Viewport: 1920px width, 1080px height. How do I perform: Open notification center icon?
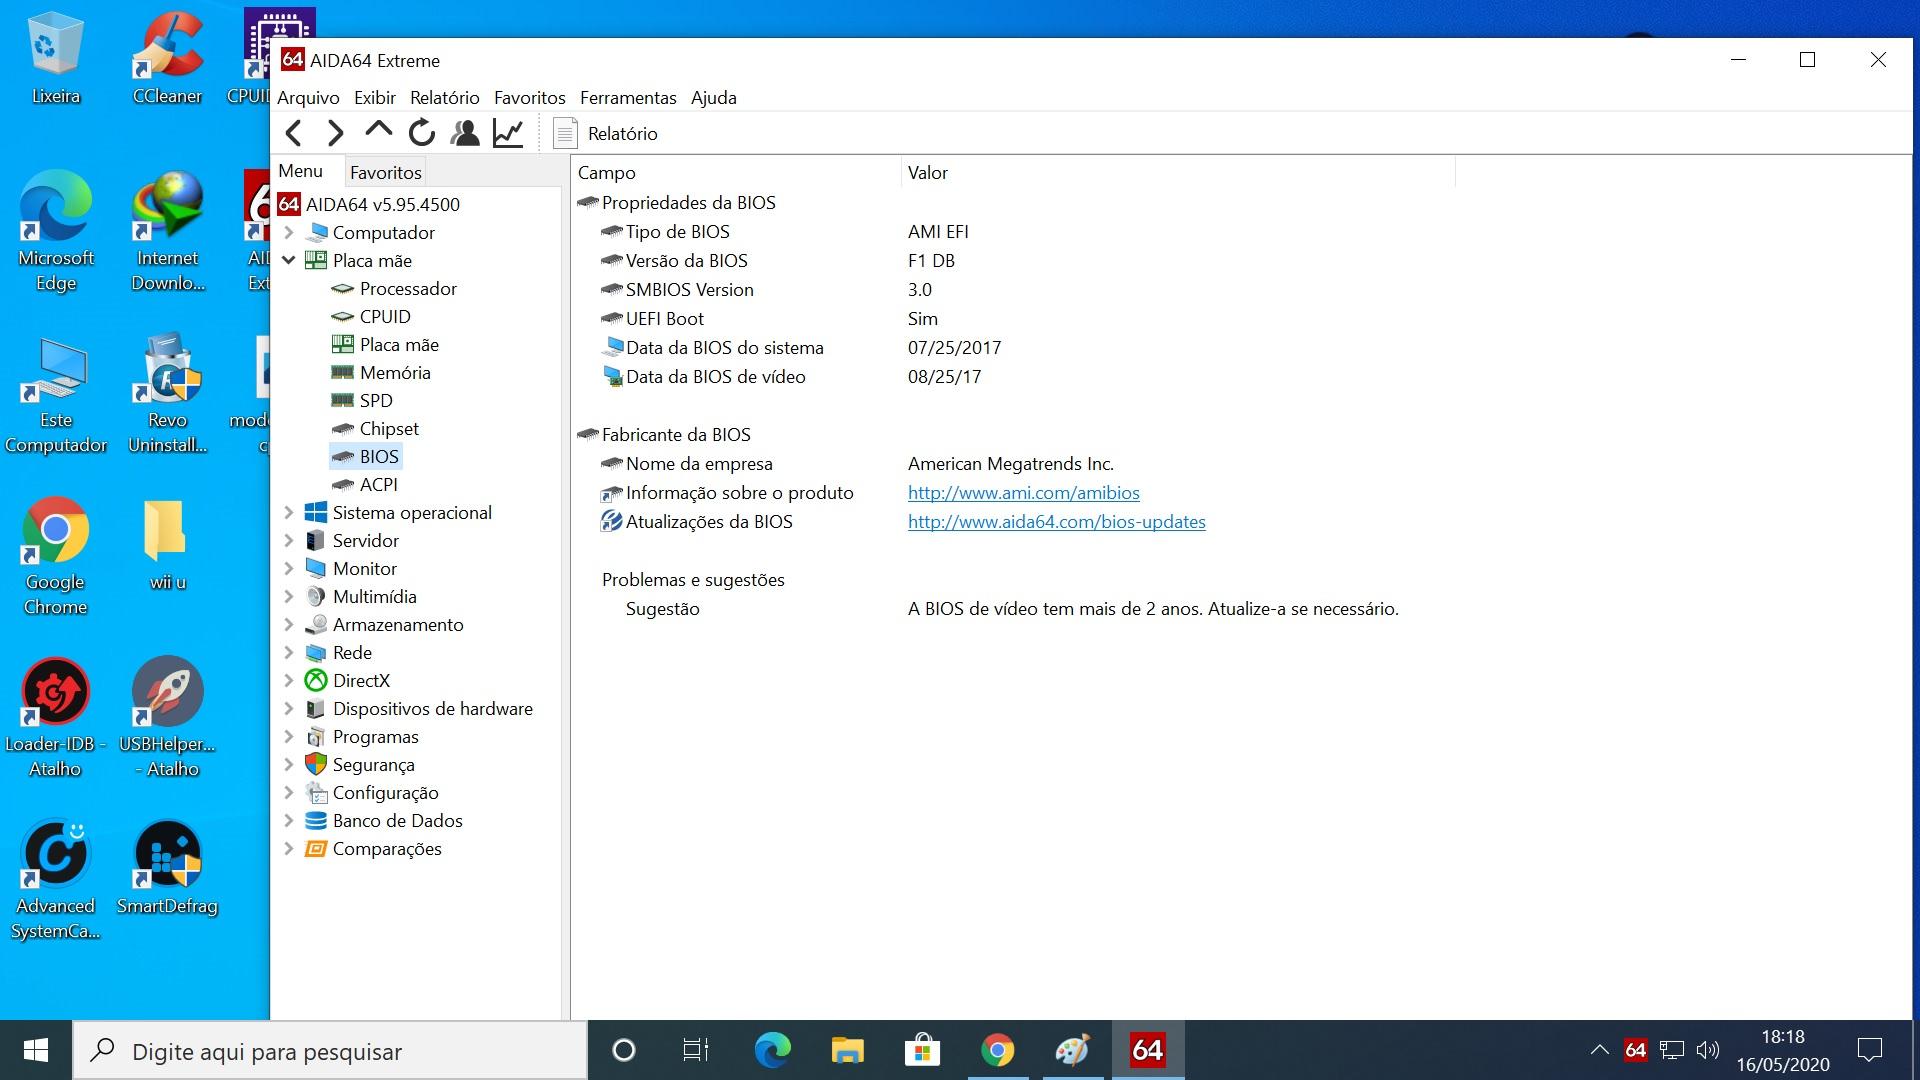tap(1869, 1050)
